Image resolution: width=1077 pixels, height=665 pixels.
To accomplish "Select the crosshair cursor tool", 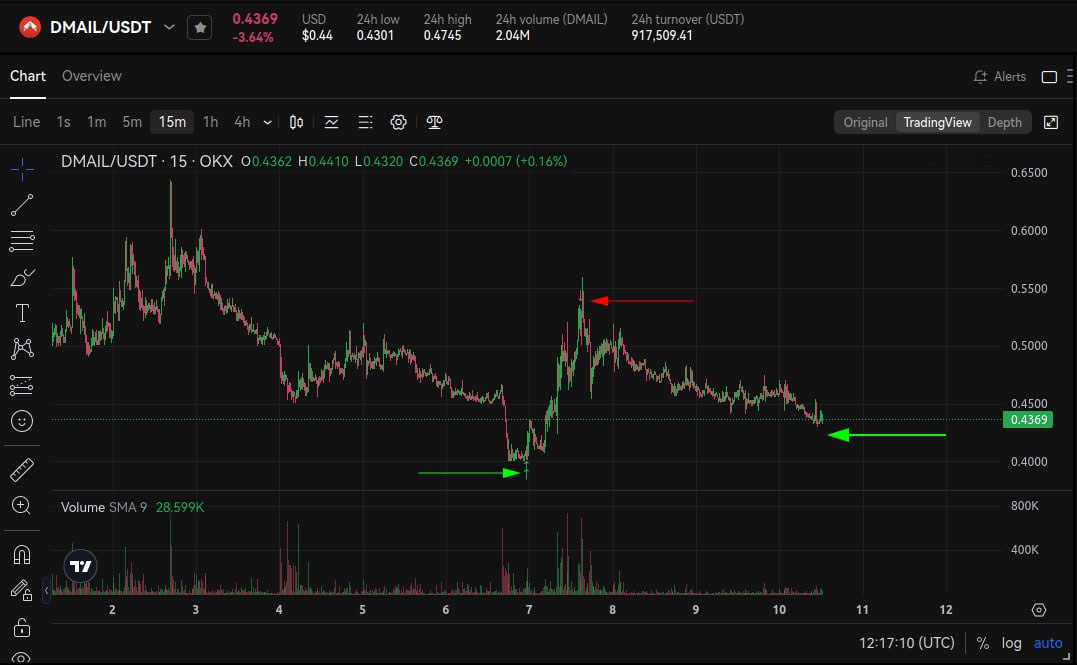I will click(x=22, y=168).
